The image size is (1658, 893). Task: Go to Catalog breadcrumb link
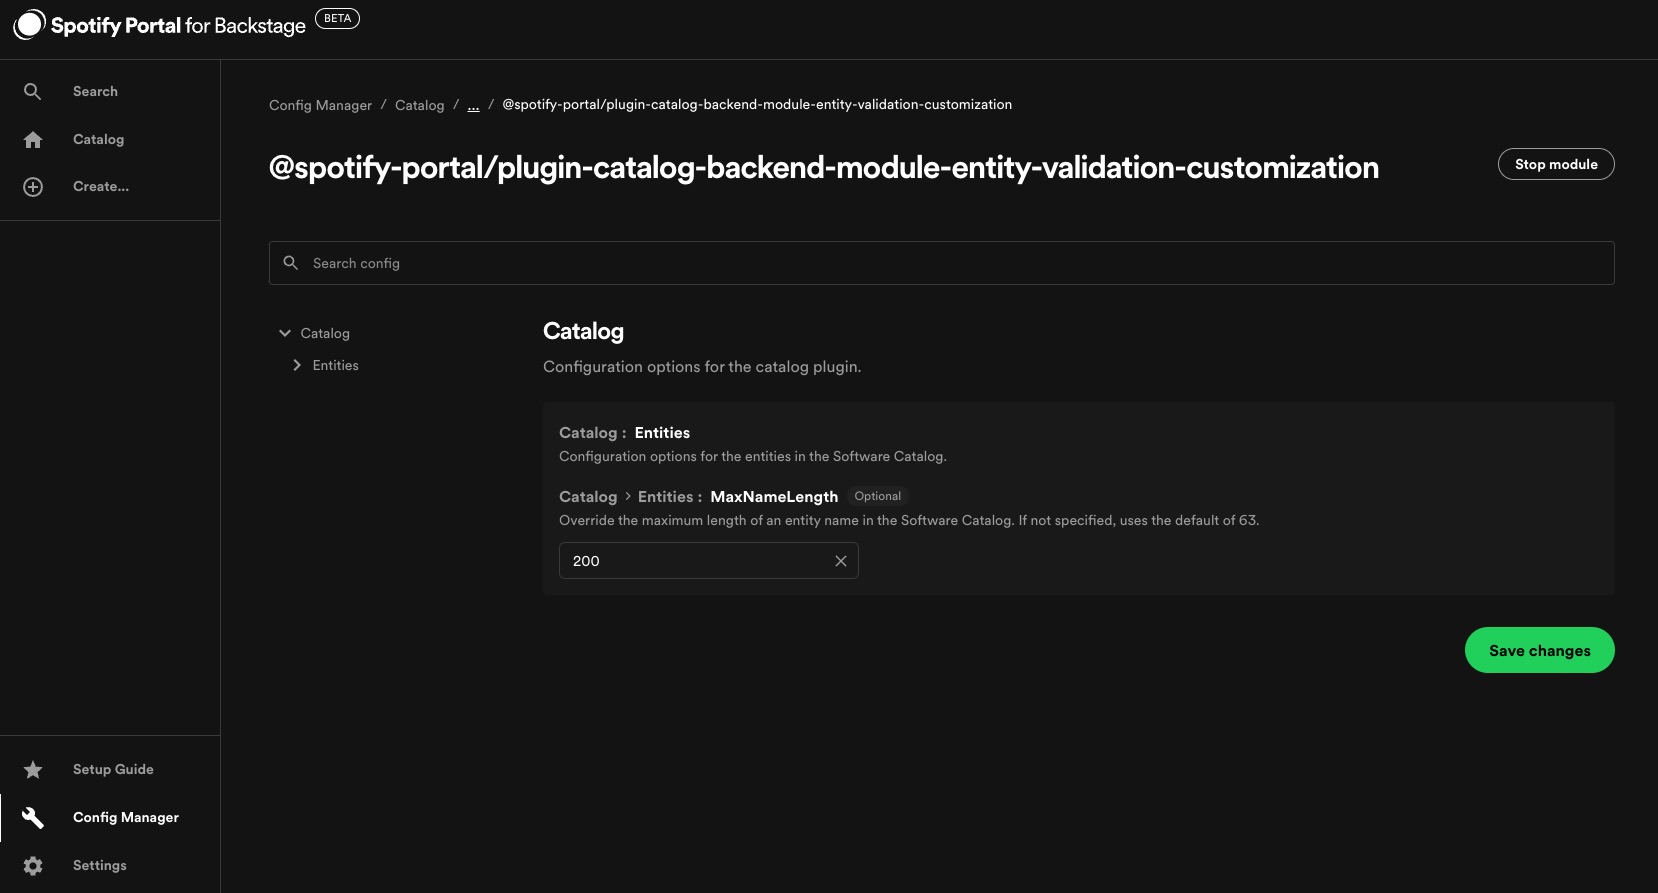419,105
